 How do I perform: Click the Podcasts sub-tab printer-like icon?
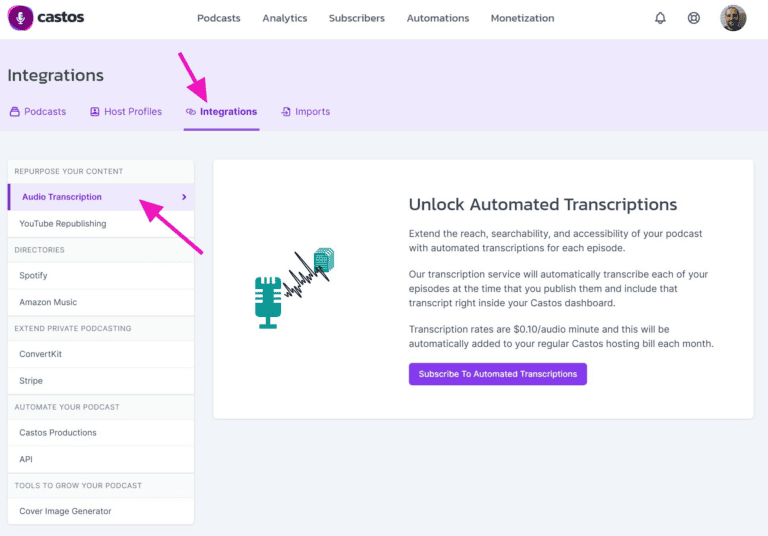click(x=15, y=112)
